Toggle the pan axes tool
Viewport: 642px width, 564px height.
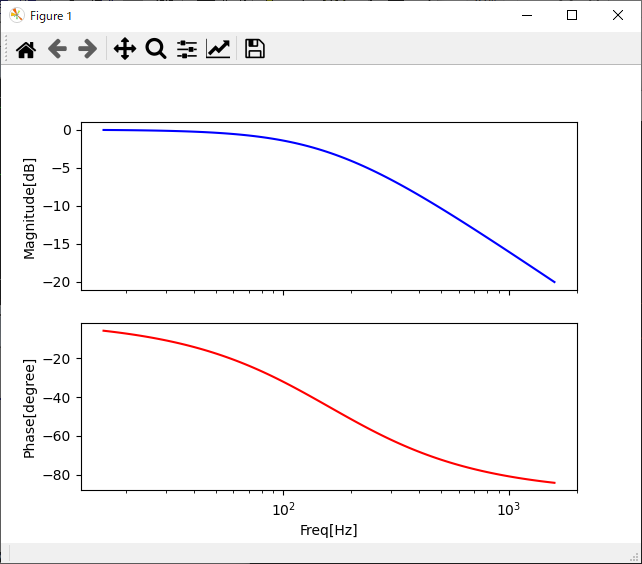[x=124, y=49]
